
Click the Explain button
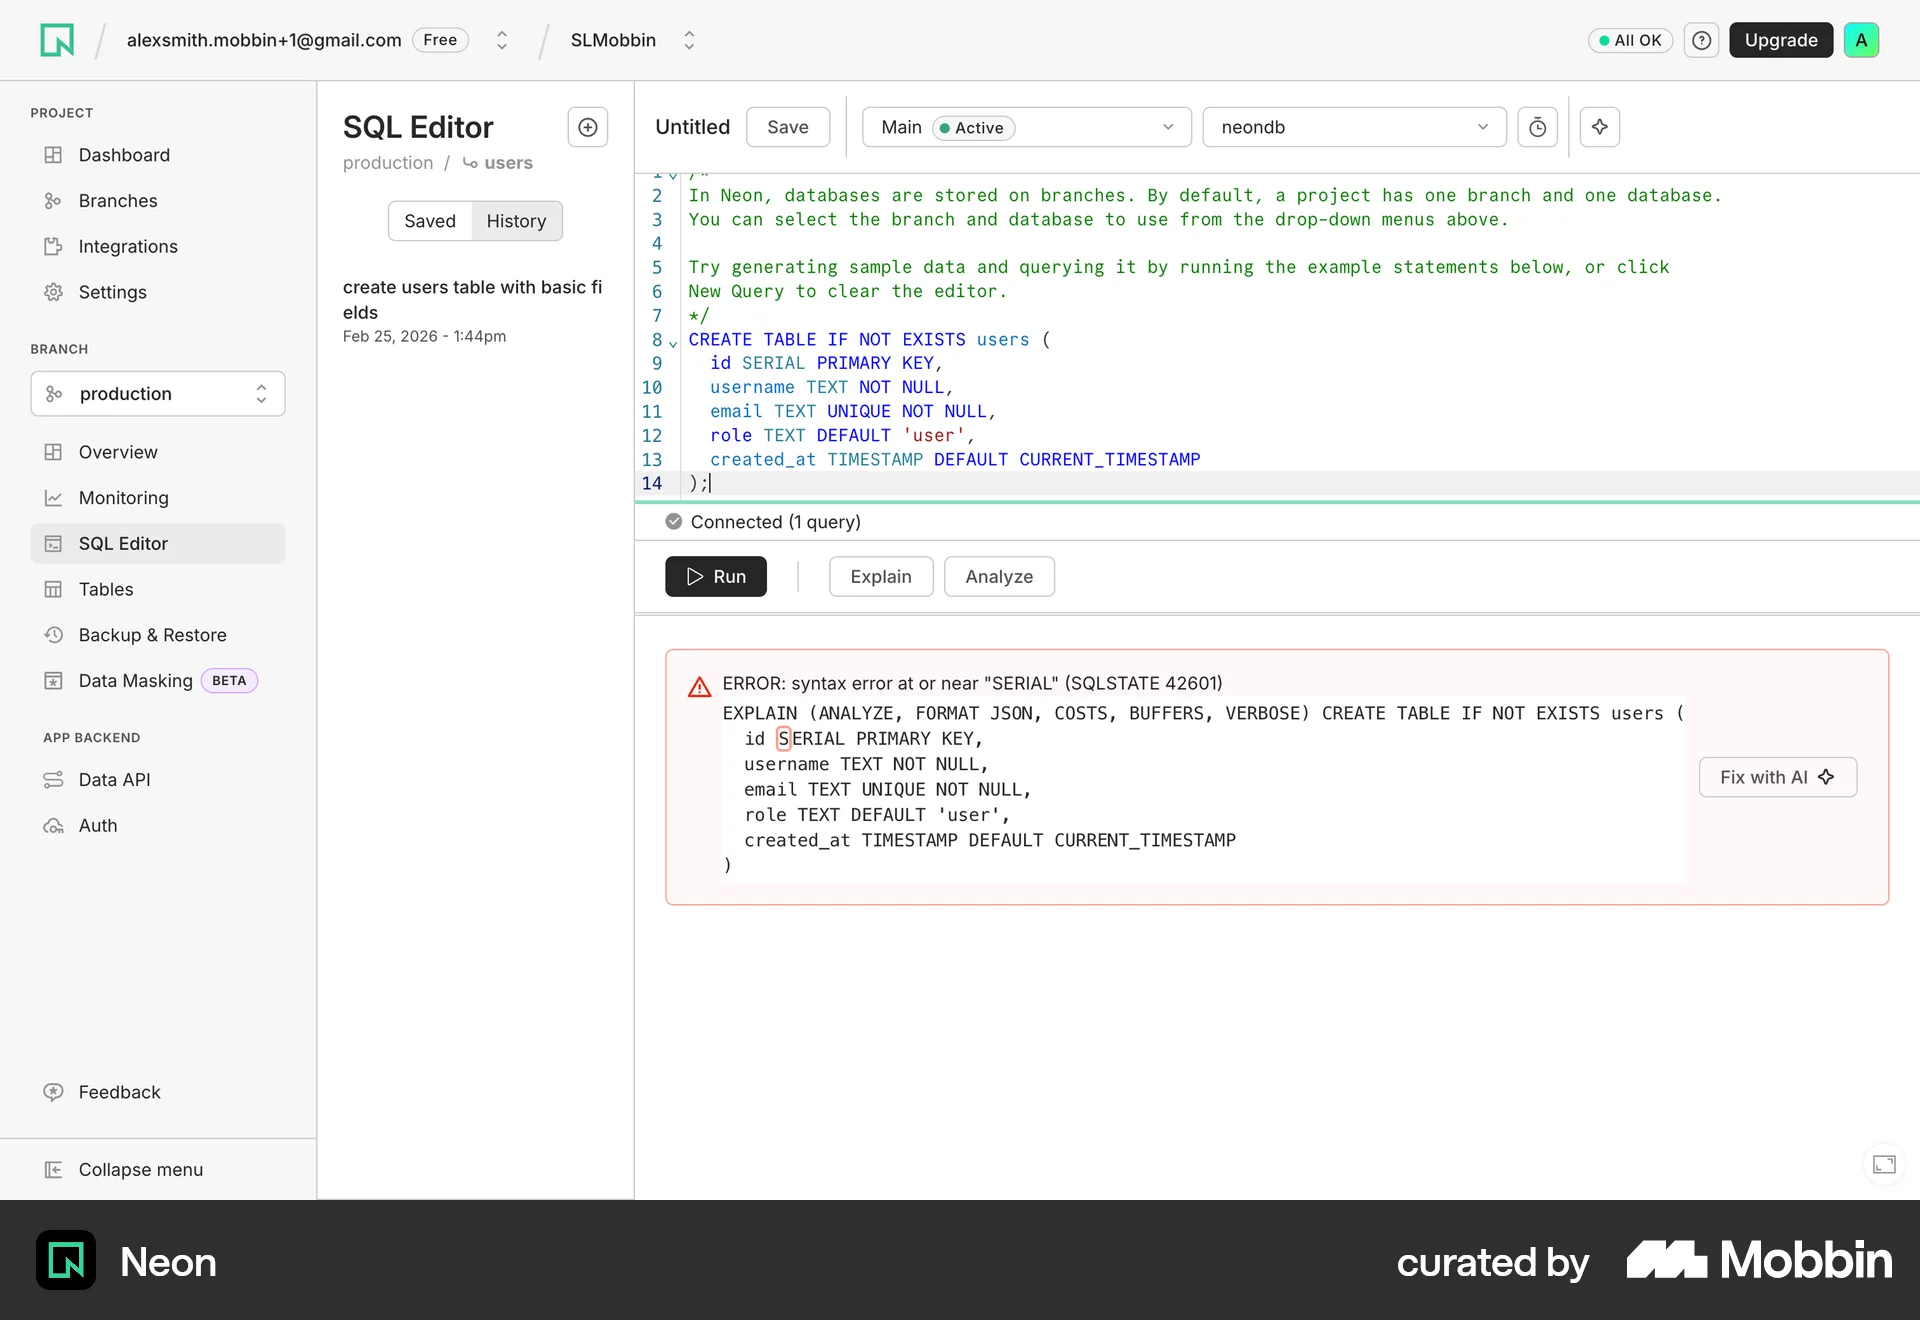point(881,576)
